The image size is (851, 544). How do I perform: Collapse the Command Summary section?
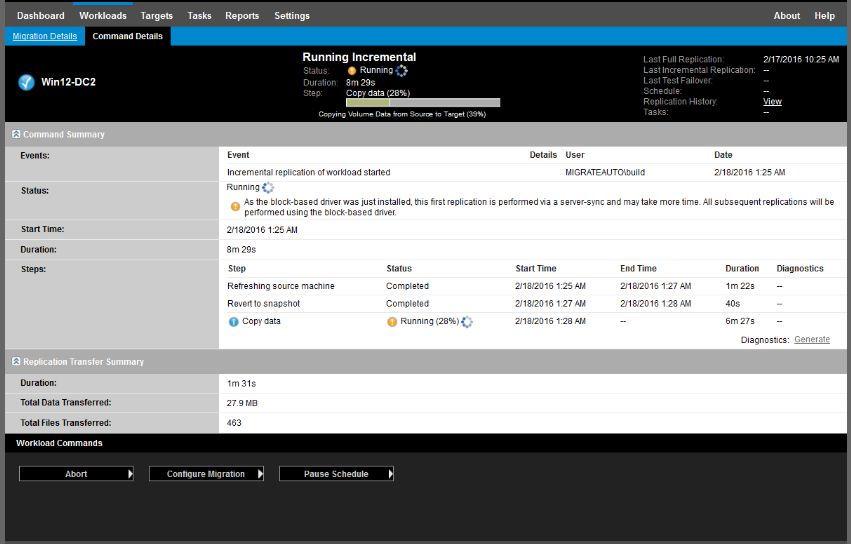point(15,134)
